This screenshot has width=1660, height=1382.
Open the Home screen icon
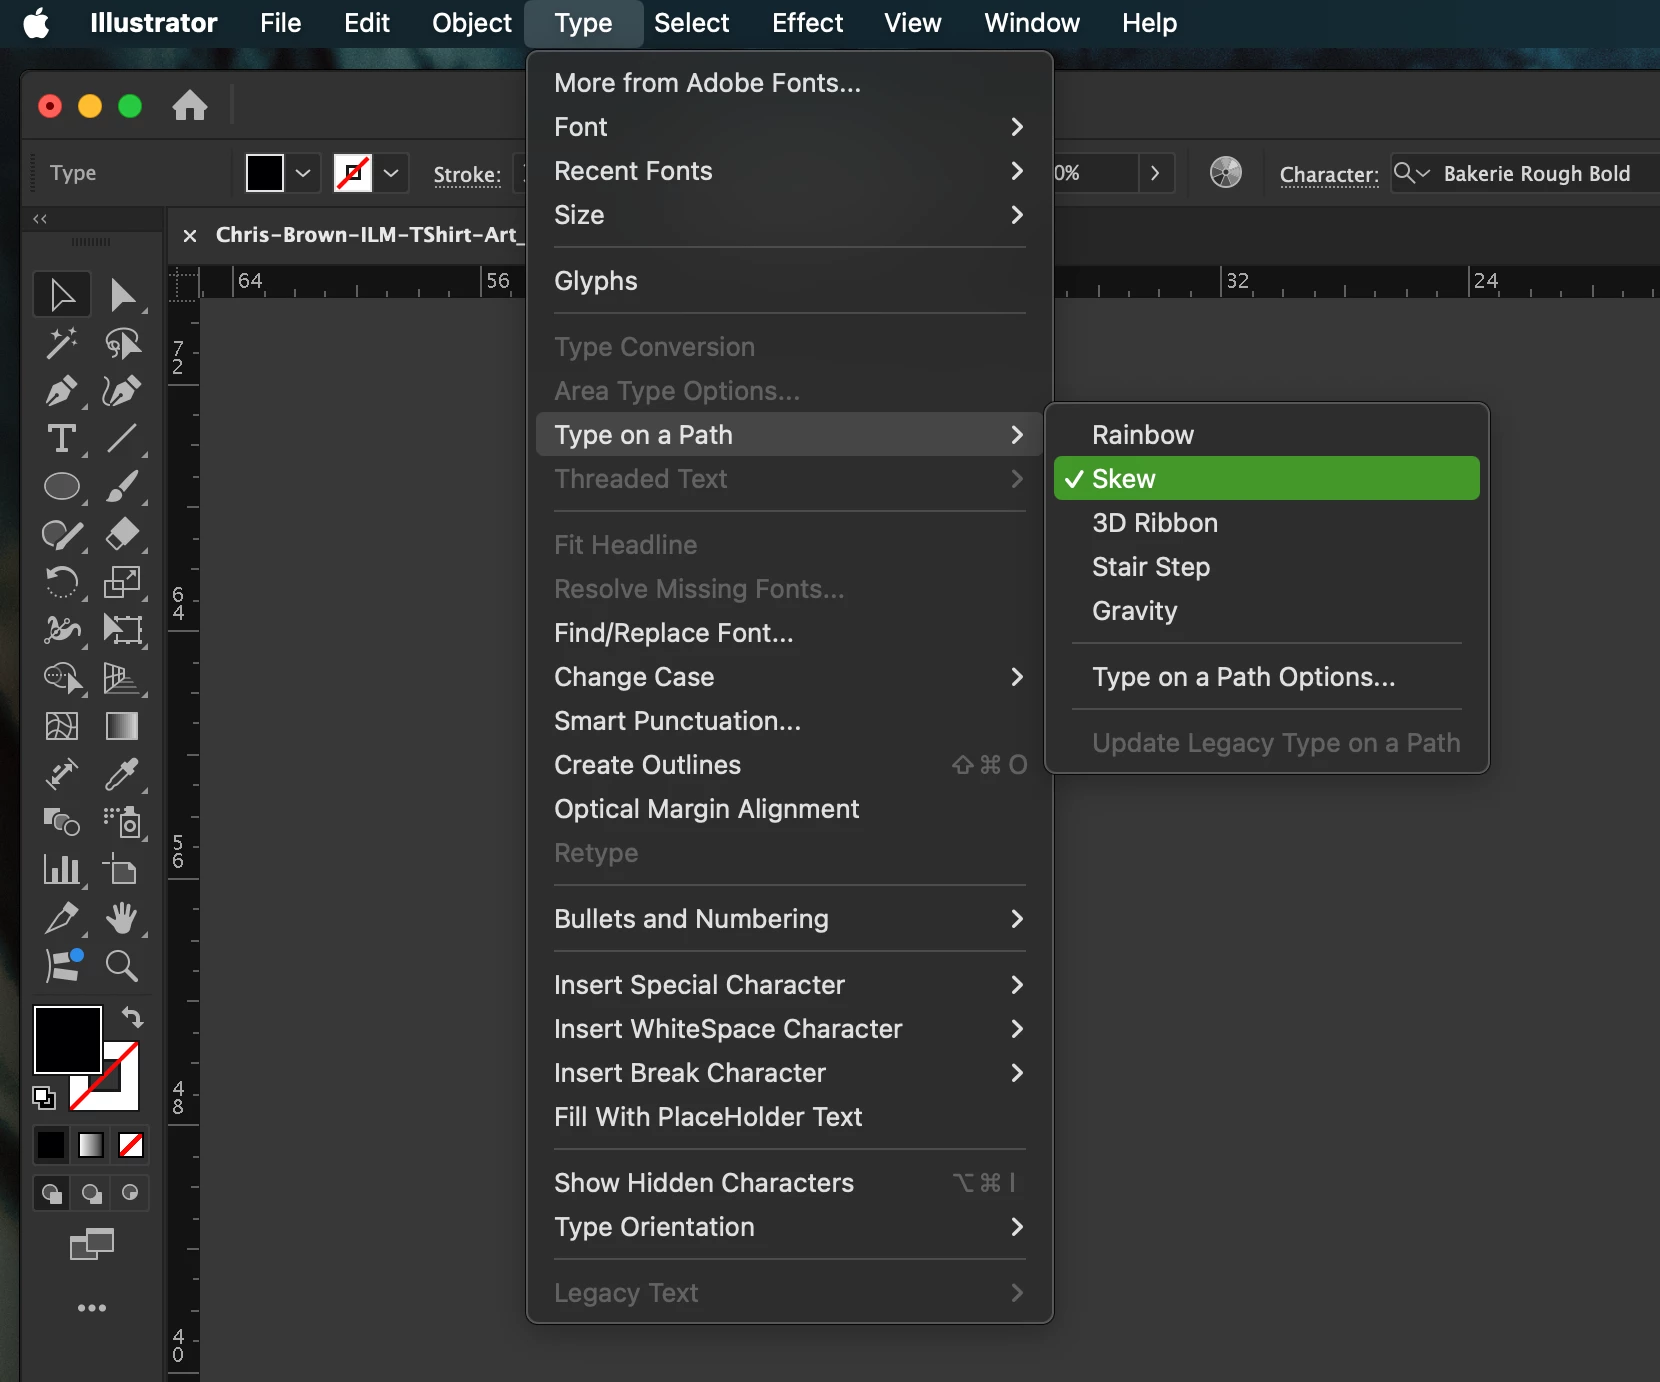(190, 105)
